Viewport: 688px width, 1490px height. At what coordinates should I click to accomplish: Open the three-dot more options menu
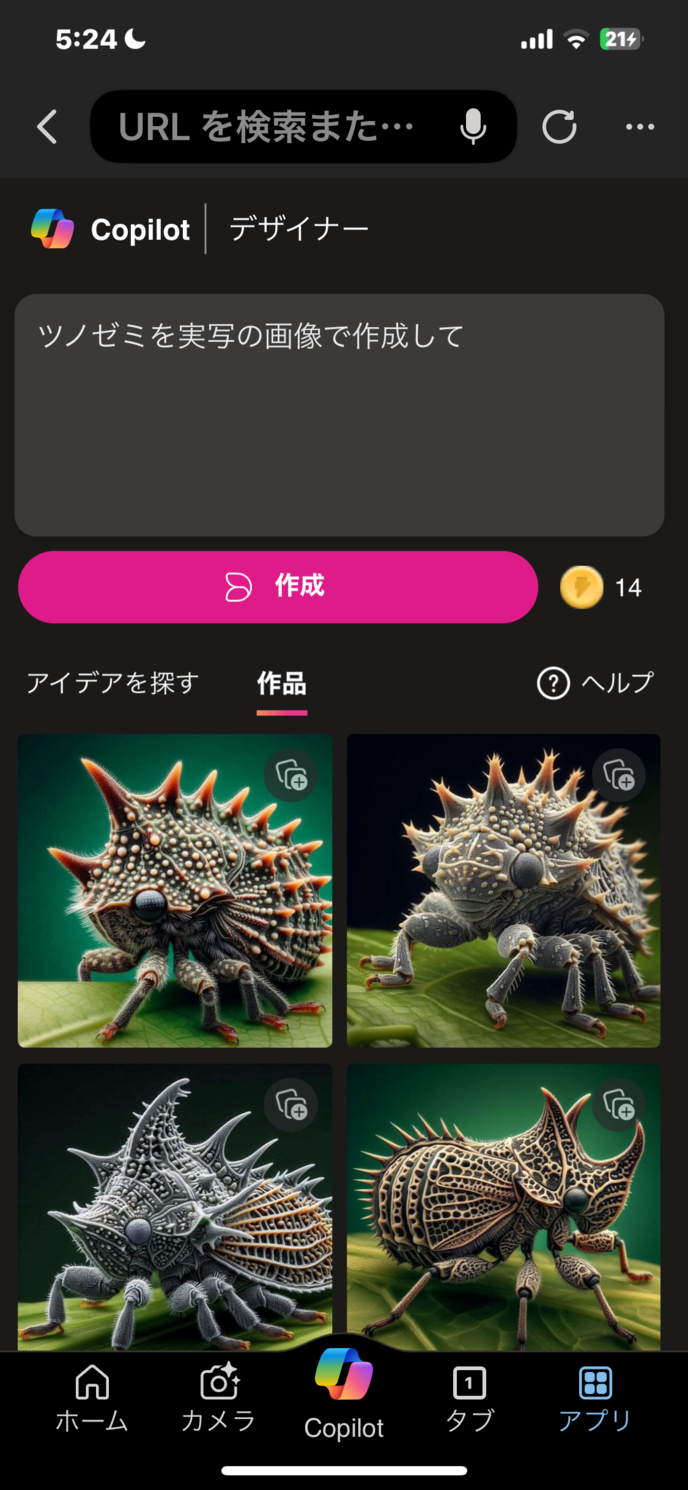click(640, 127)
